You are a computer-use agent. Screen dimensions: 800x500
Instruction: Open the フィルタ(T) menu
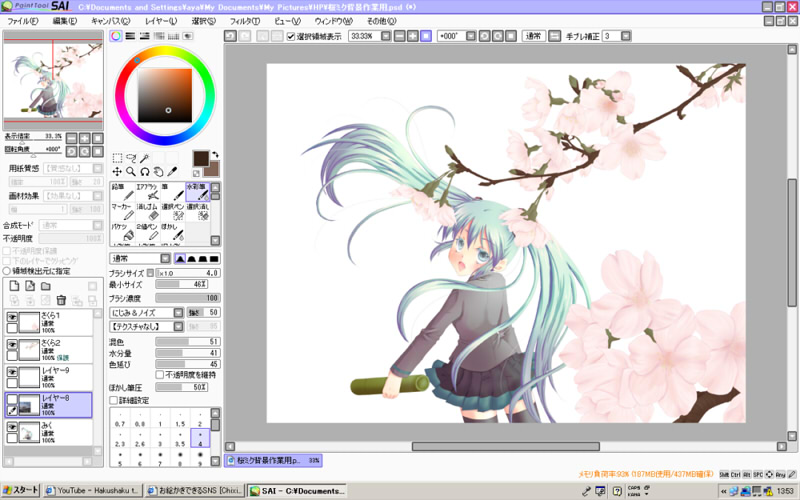coord(244,20)
